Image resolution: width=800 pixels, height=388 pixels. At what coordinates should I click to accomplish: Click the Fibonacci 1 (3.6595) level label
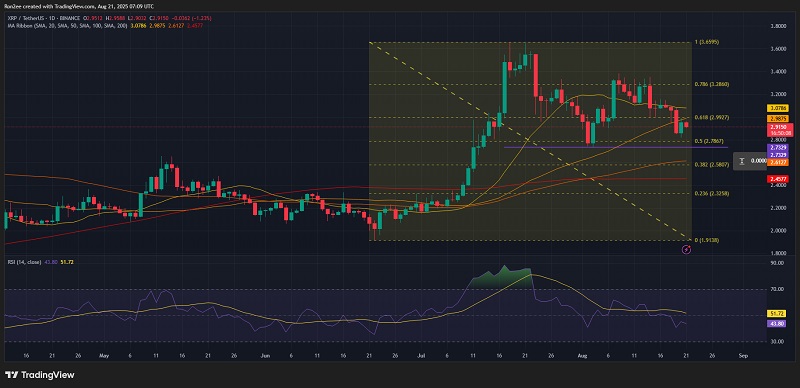pyautogui.click(x=707, y=42)
